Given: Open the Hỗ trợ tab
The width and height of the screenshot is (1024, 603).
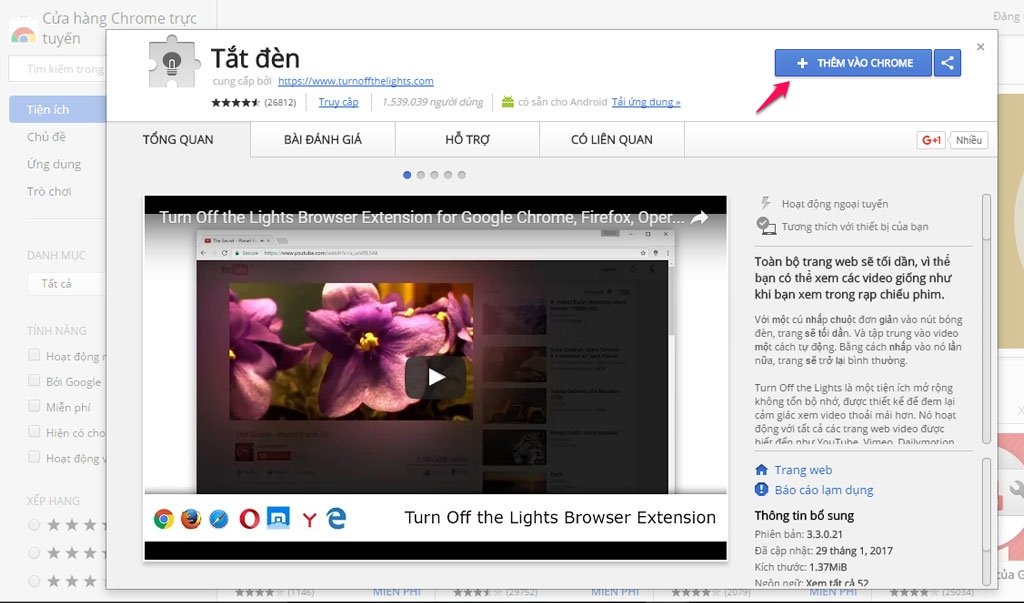Looking at the screenshot, I should click(x=467, y=140).
